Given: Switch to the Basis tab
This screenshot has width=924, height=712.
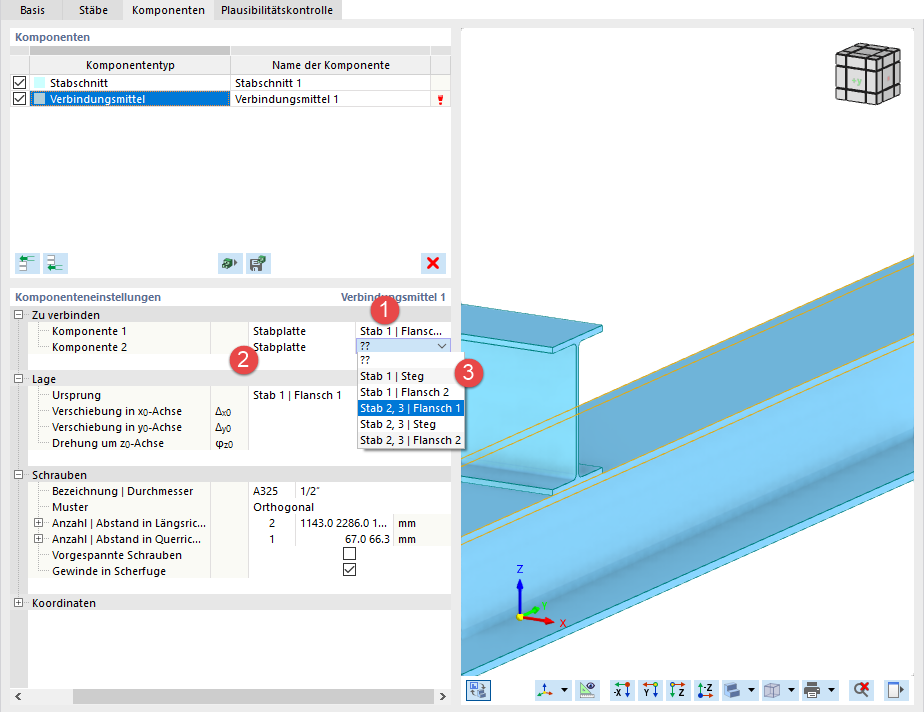Looking at the screenshot, I should pos(32,10).
